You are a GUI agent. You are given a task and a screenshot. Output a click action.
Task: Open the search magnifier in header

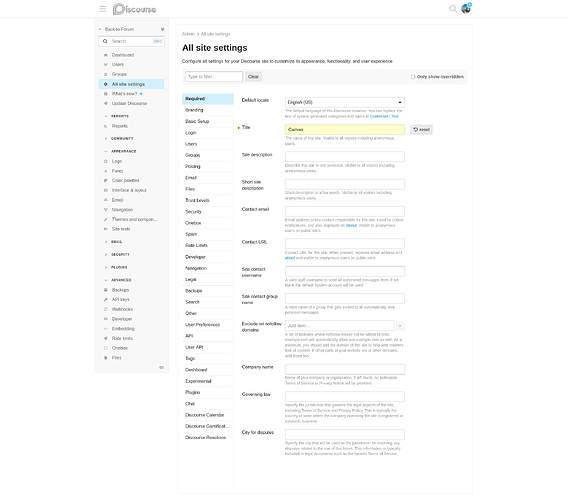(x=453, y=9)
